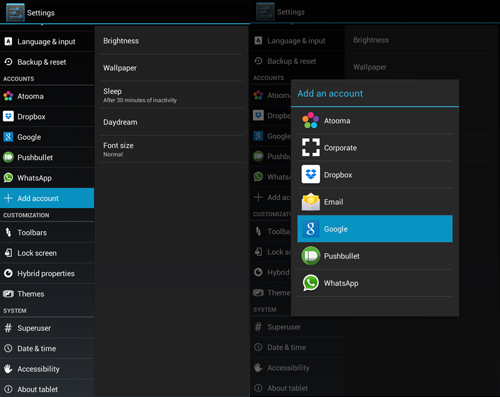This screenshot has height=397, width=500.
Task: Click Accessibility label in left sidebar
Action: pyautogui.click(x=38, y=369)
